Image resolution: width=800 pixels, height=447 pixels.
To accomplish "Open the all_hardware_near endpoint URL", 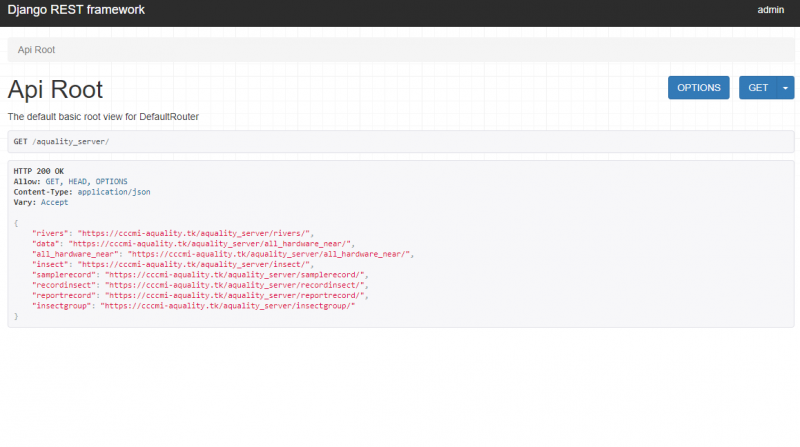I will [x=268, y=254].
